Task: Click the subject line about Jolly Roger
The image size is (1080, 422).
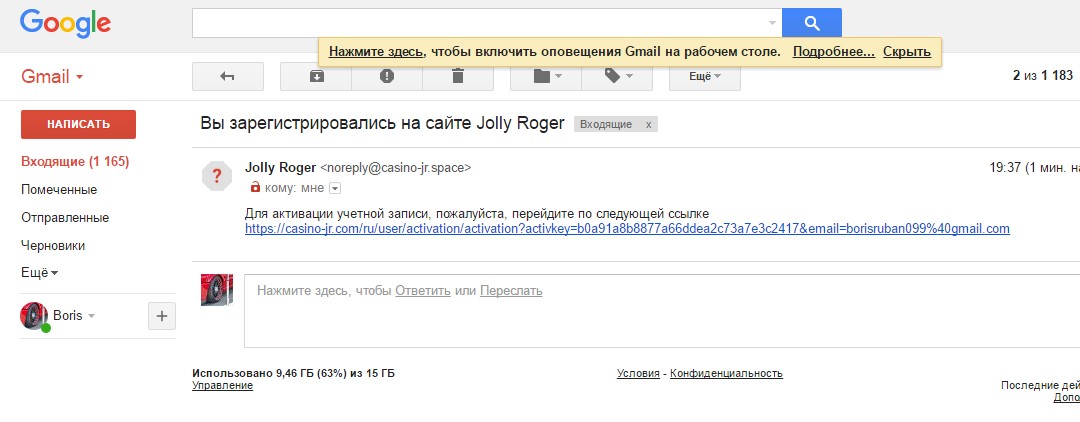Action: point(382,124)
